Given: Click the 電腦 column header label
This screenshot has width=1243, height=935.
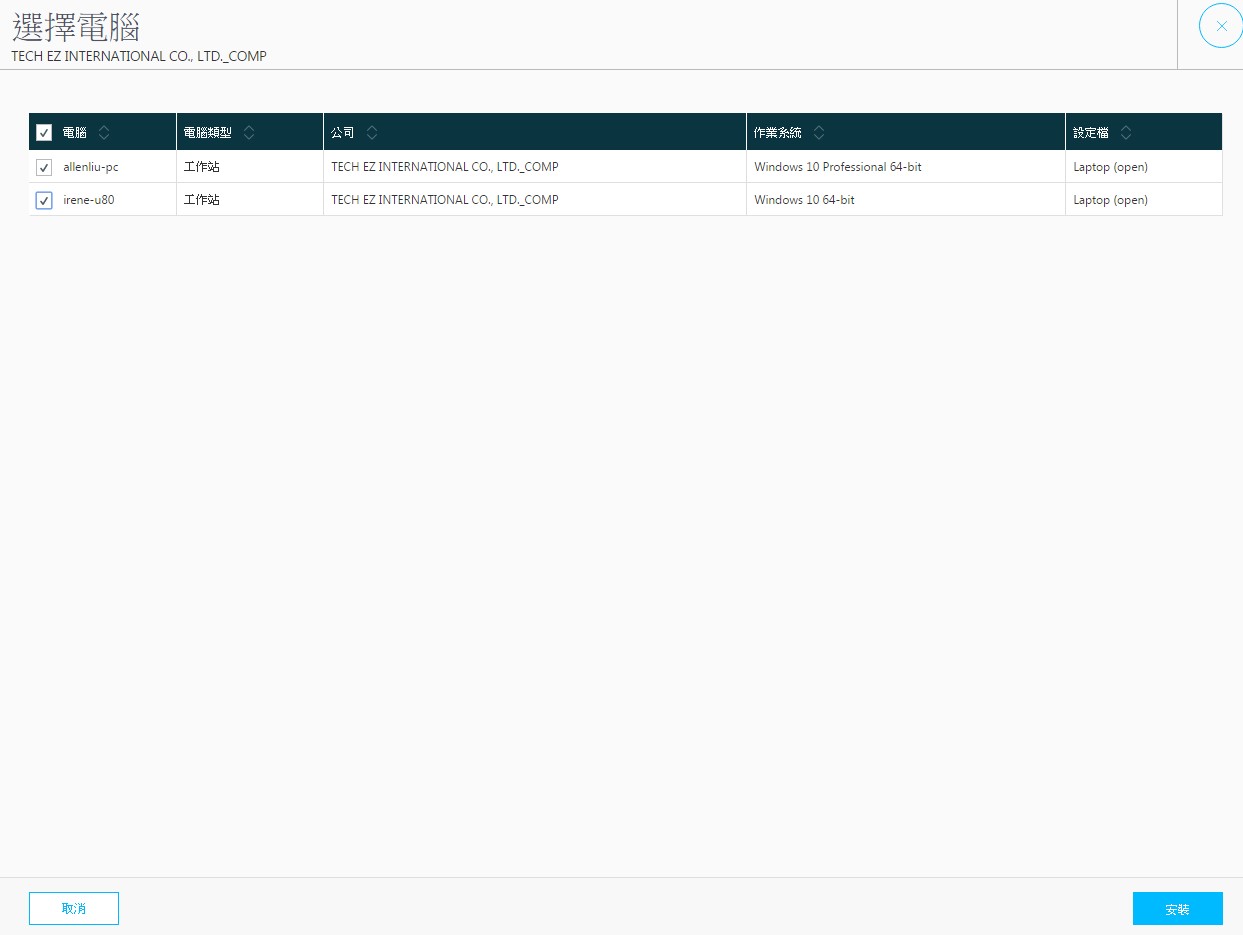Looking at the screenshot, I should (75, 132).
